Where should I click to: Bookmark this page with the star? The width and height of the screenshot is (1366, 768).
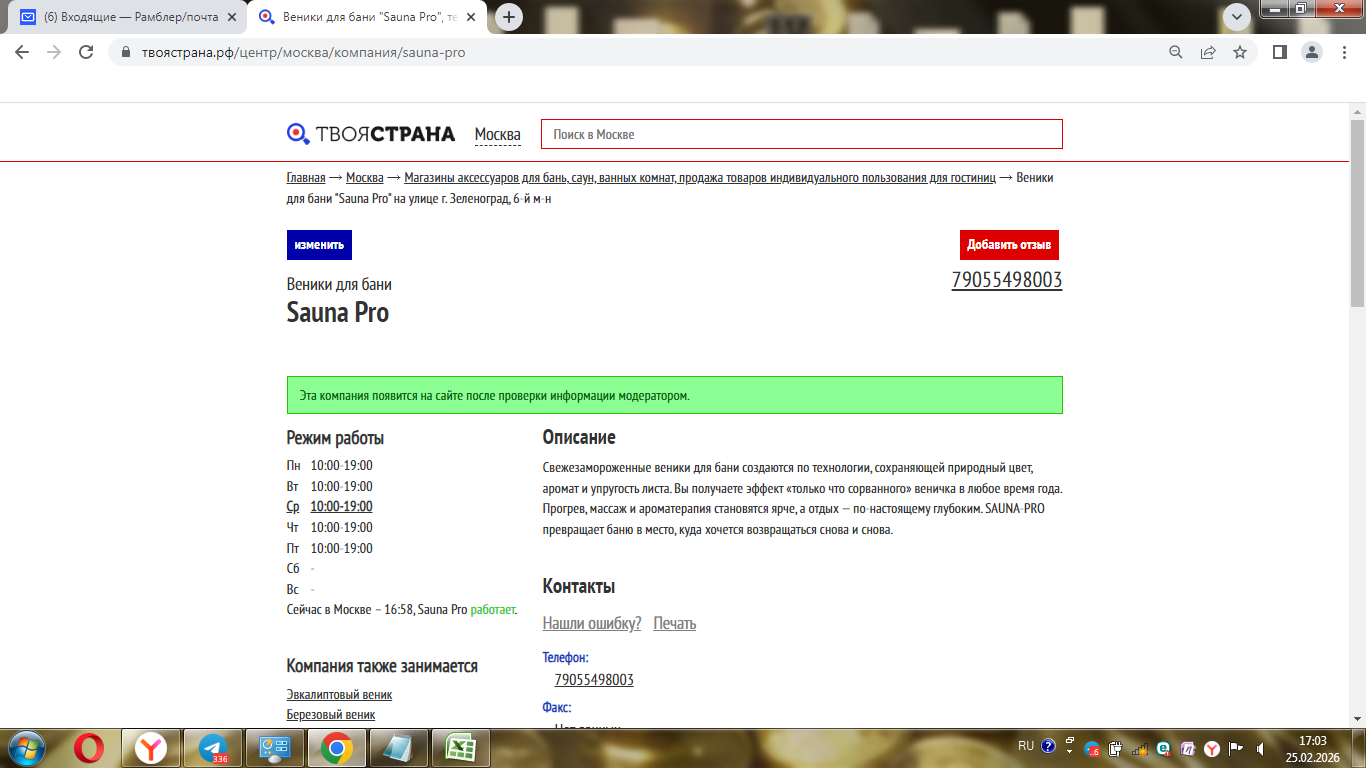[x=1240, y=53]
